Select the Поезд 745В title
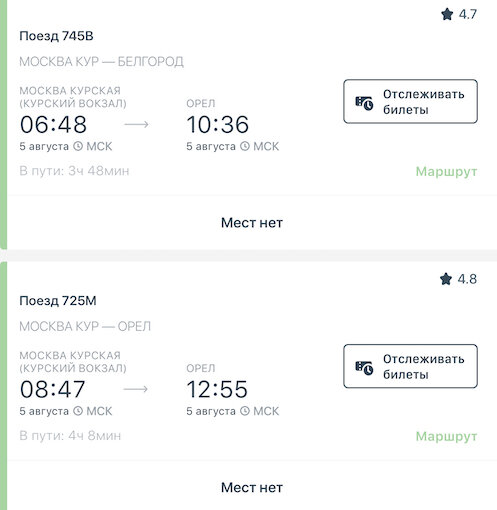This screenshot has width=497, height=510. (56, 36)
